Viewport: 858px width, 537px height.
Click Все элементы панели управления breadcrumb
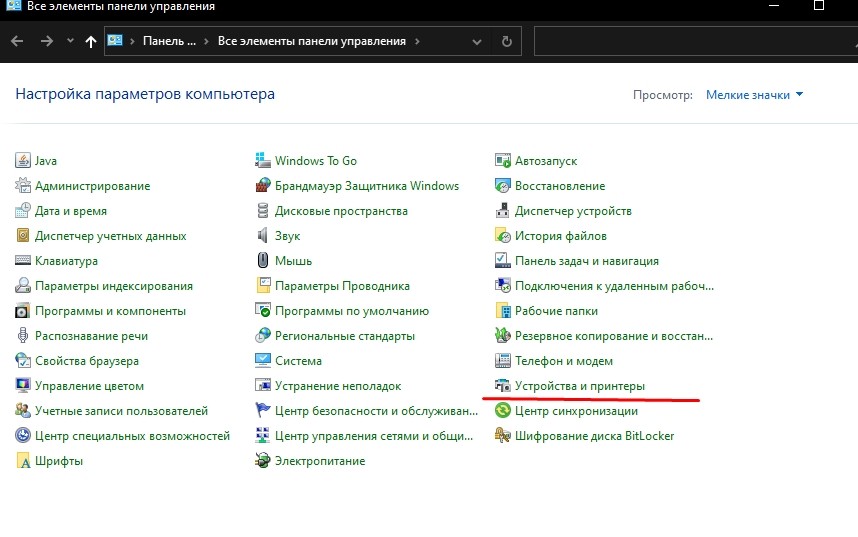pos(312,41)
